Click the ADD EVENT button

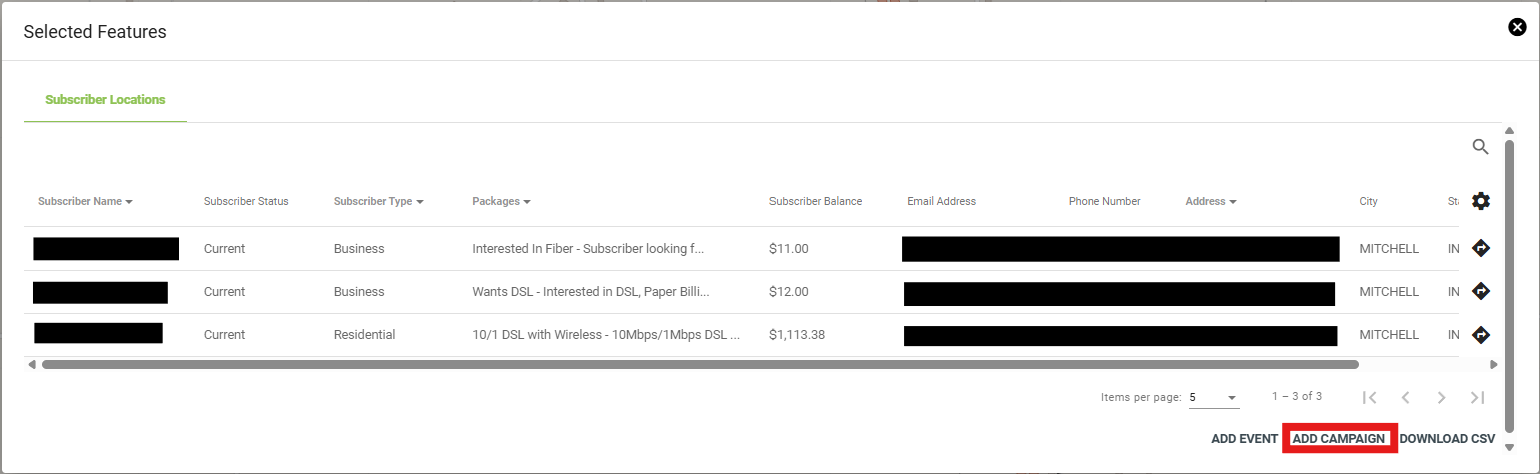(x=1244, y=439)
